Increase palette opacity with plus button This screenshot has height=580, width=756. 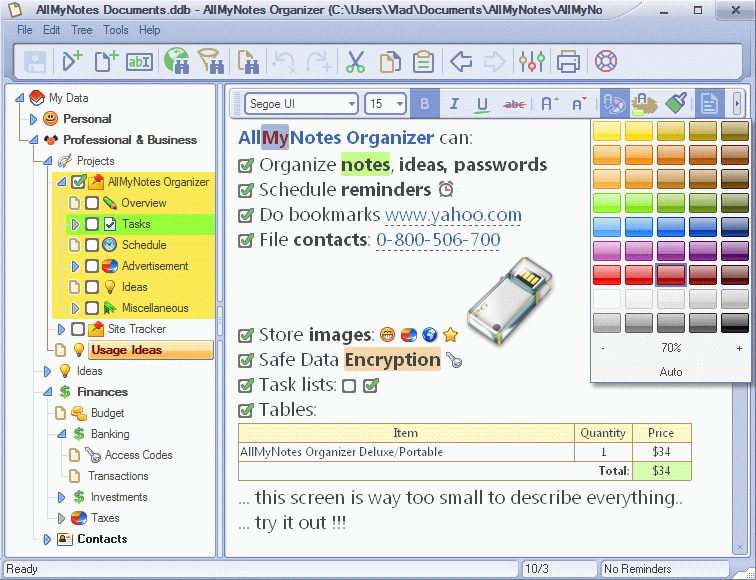tap(739, 348)
